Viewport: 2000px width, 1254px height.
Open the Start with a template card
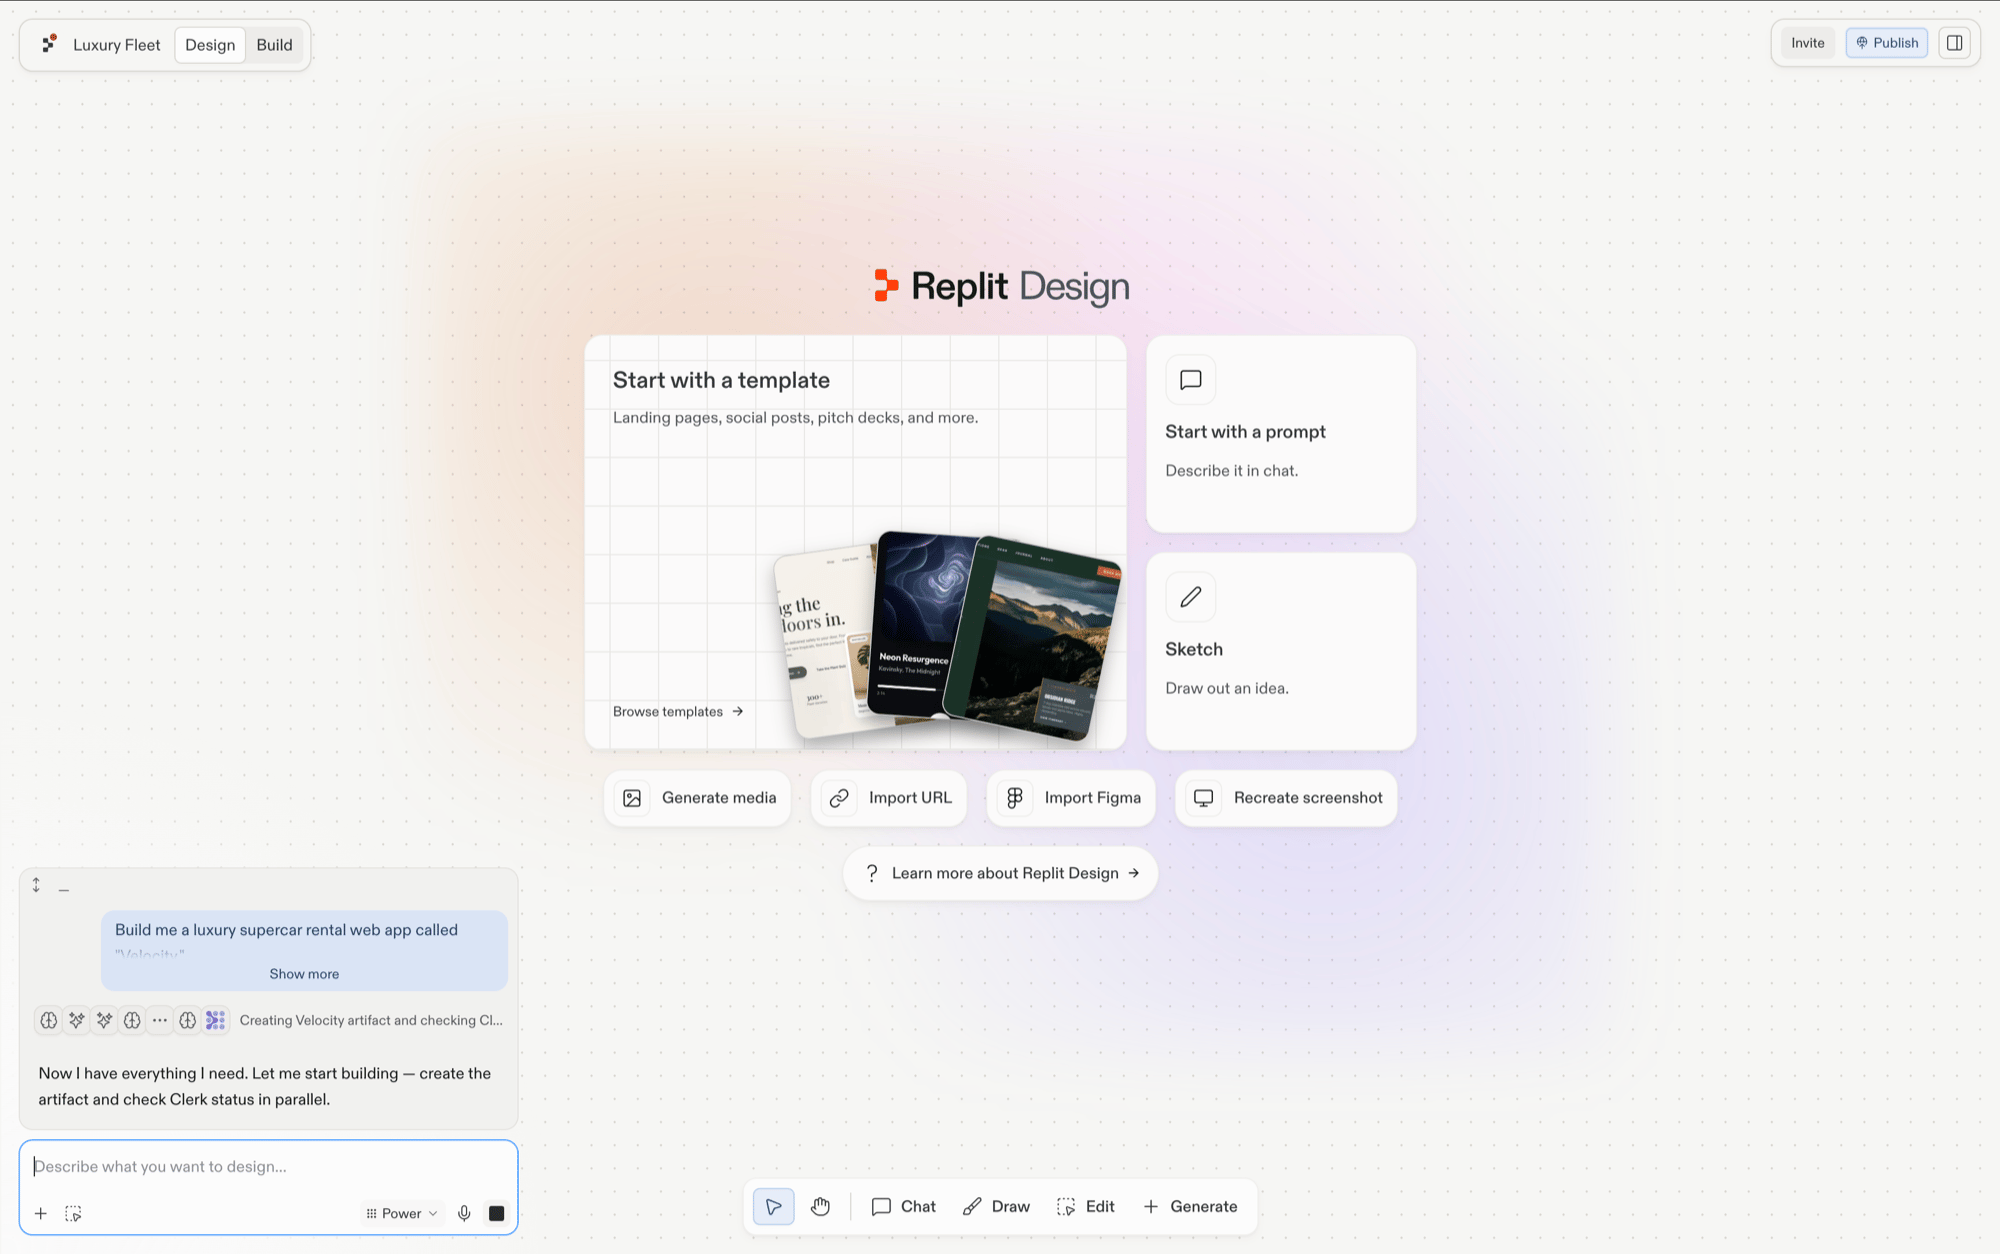855,542
